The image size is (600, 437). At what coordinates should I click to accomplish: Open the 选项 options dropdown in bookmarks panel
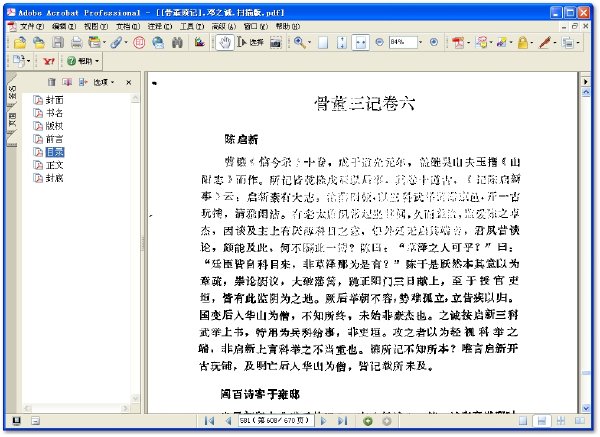click(104, 82)
